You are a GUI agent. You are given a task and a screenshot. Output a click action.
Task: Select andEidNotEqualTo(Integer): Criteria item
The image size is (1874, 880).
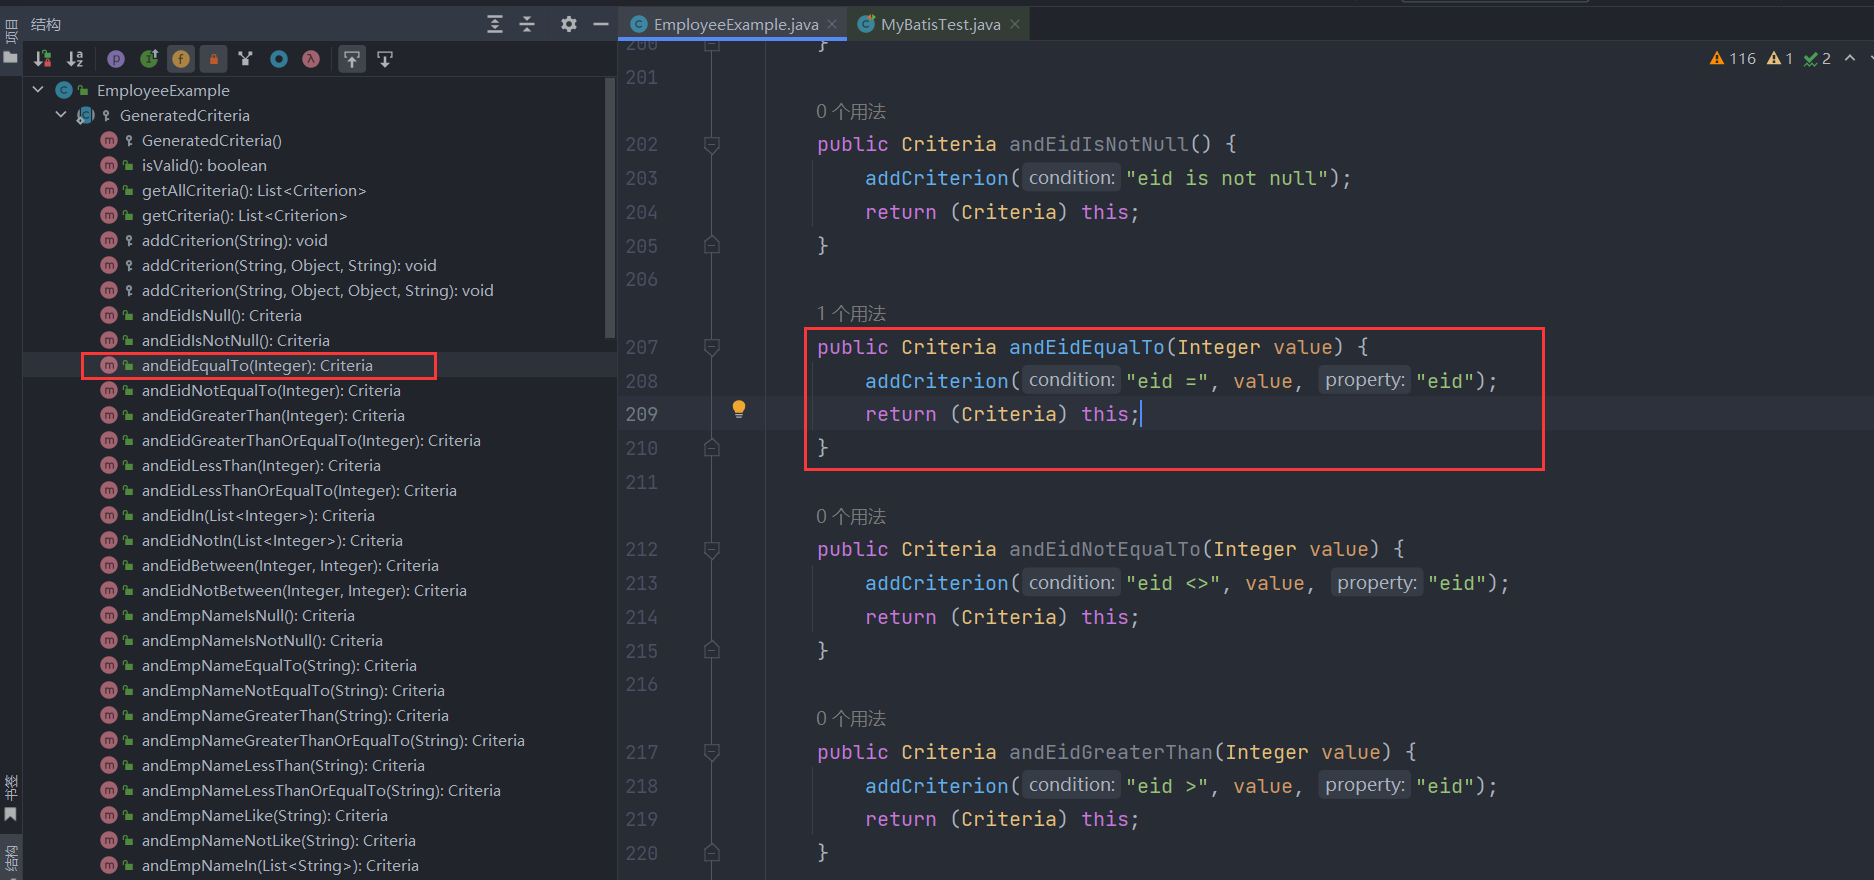[x=271, y=390]
